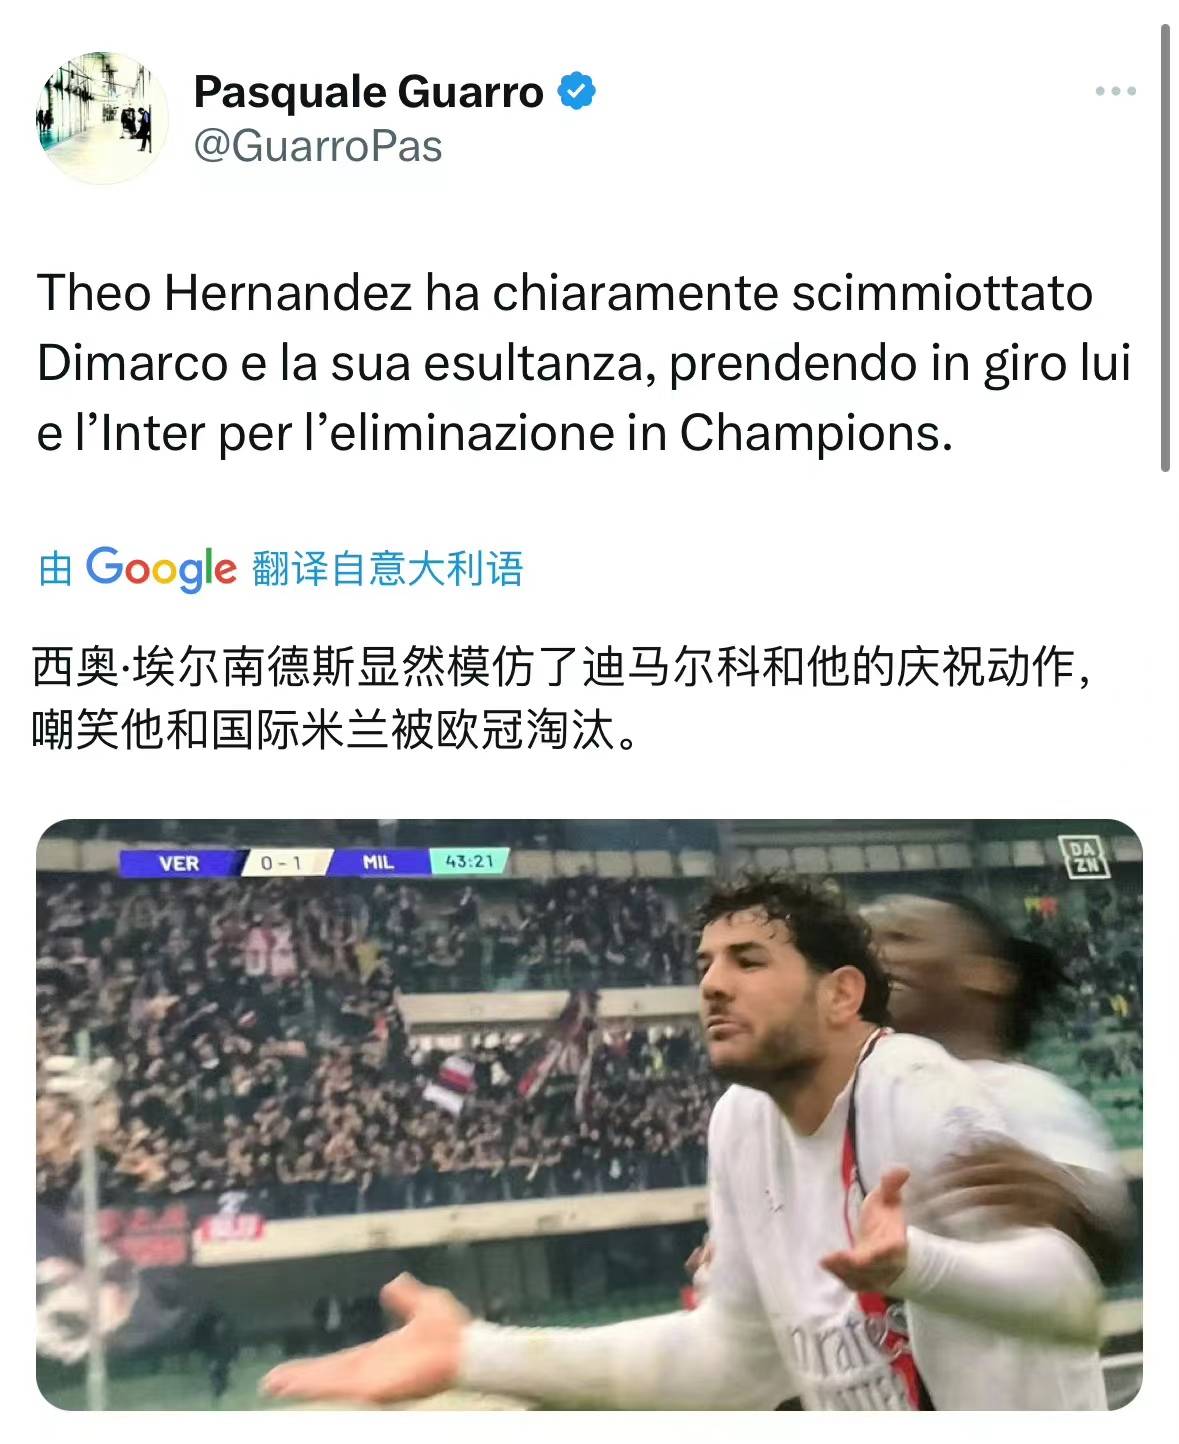Click the vertical scrollbar on the right
The width and height of the screenshot is (1179, 1444).
point(1165,247)
